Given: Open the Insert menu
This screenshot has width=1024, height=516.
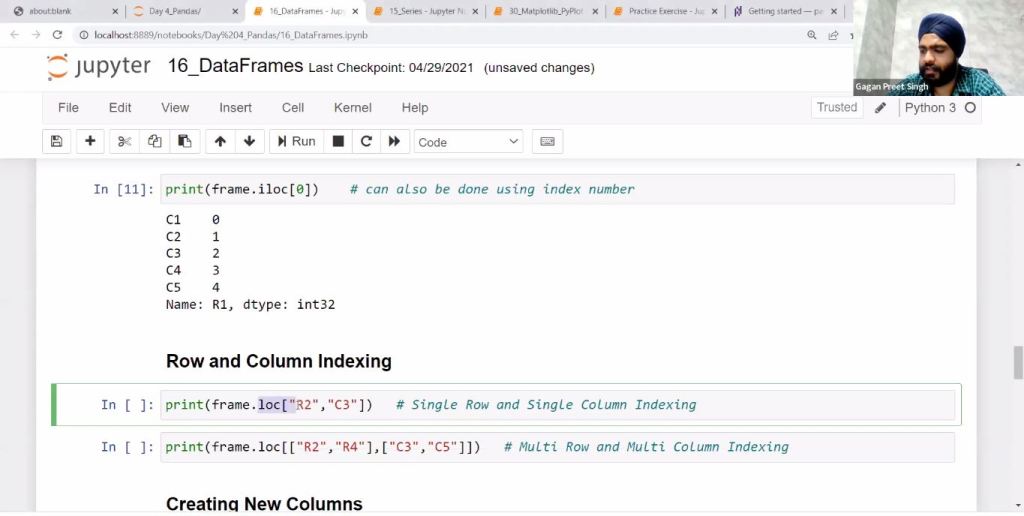Looking at the screenshot, I should coord(235,108).
